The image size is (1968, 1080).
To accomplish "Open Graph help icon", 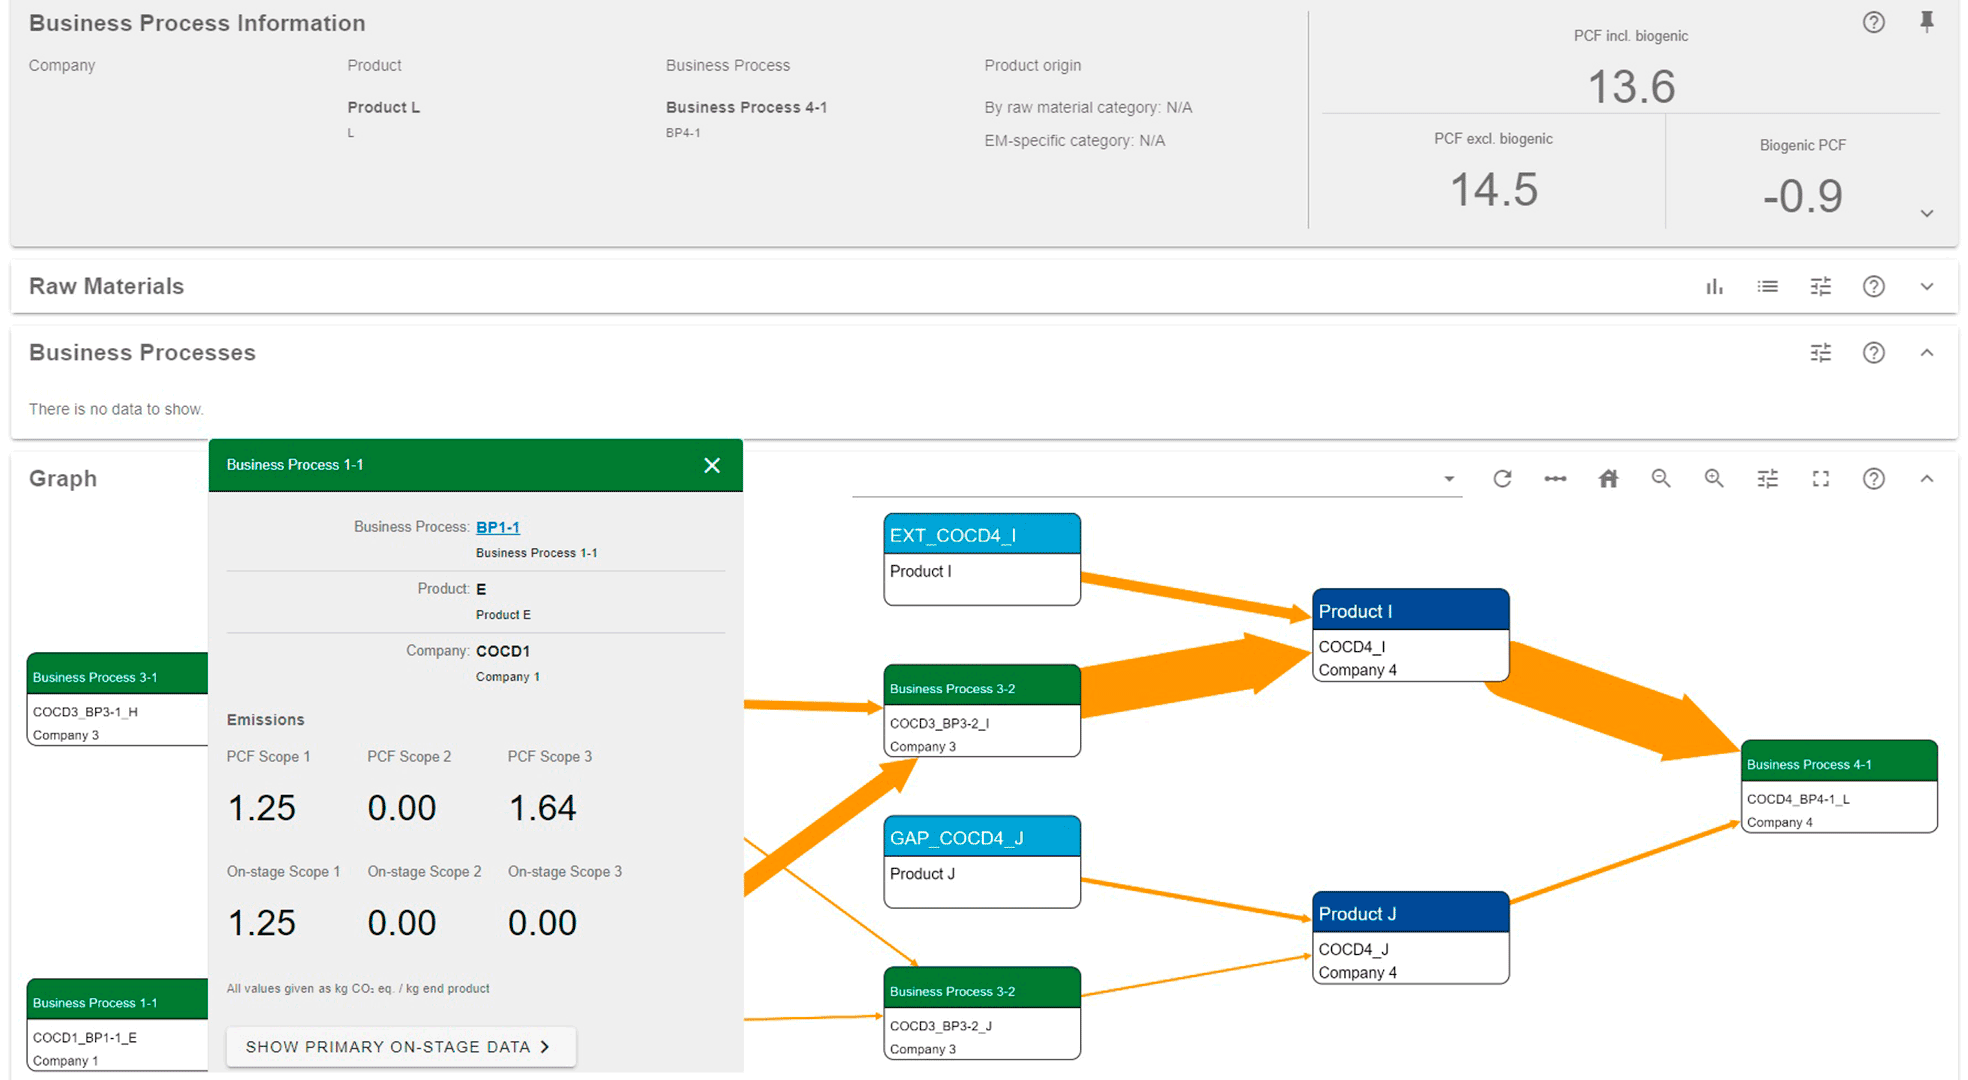I will (1874, 479).
